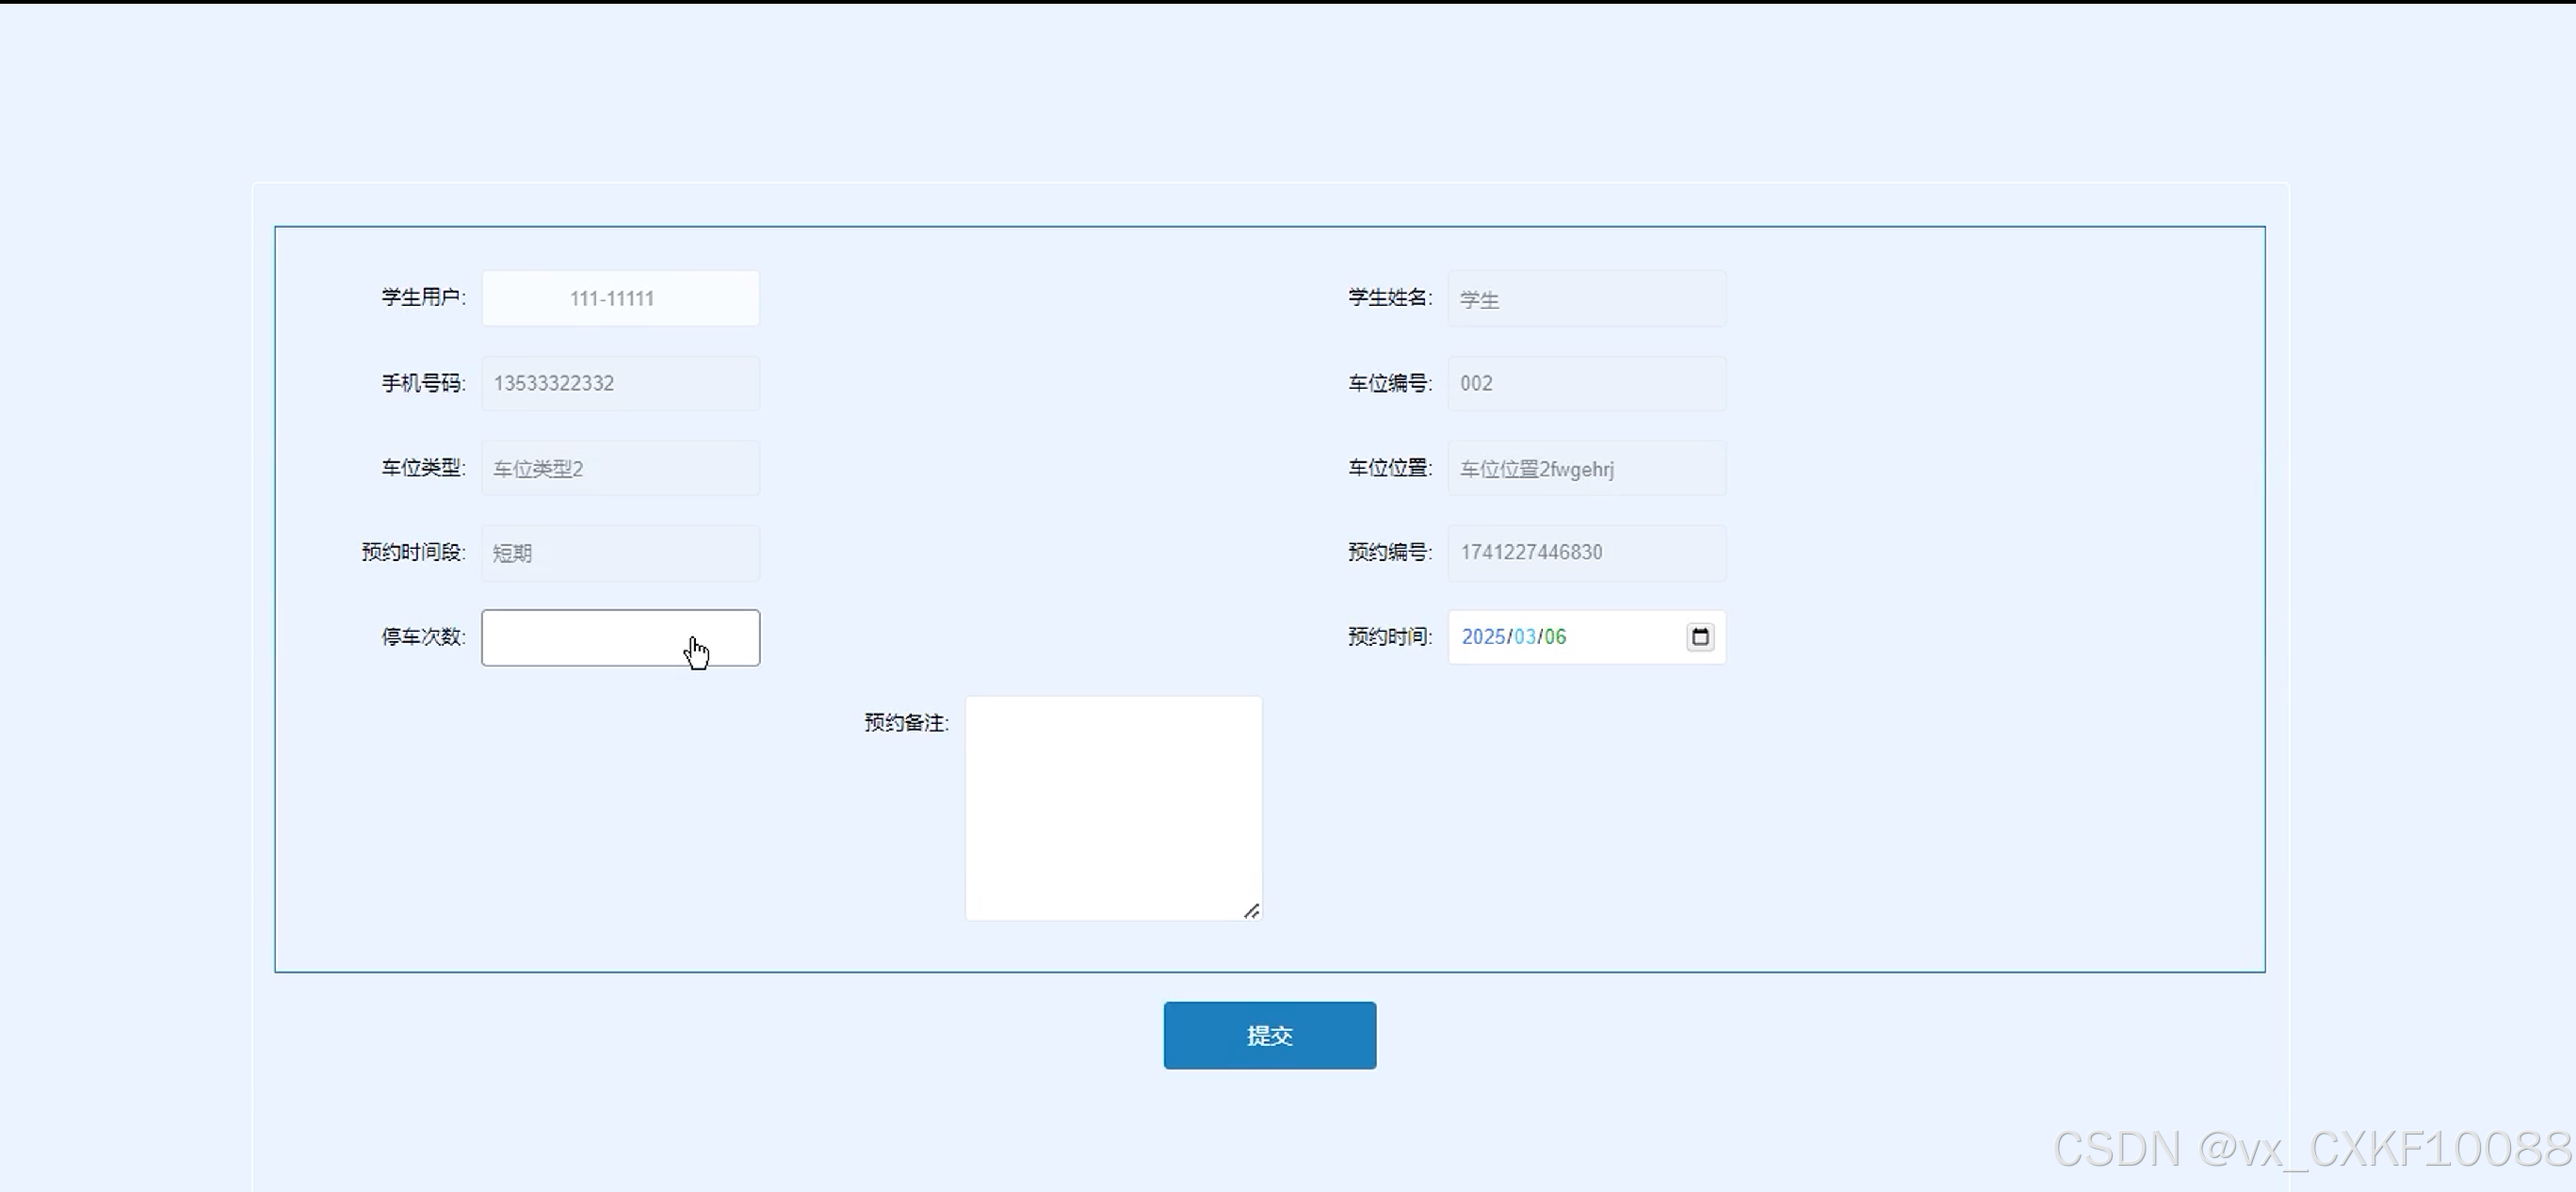The width and height of the screenshot is (2576, 1192).
Task: Select the day 06 in date field
Action: coord(1555,637)
